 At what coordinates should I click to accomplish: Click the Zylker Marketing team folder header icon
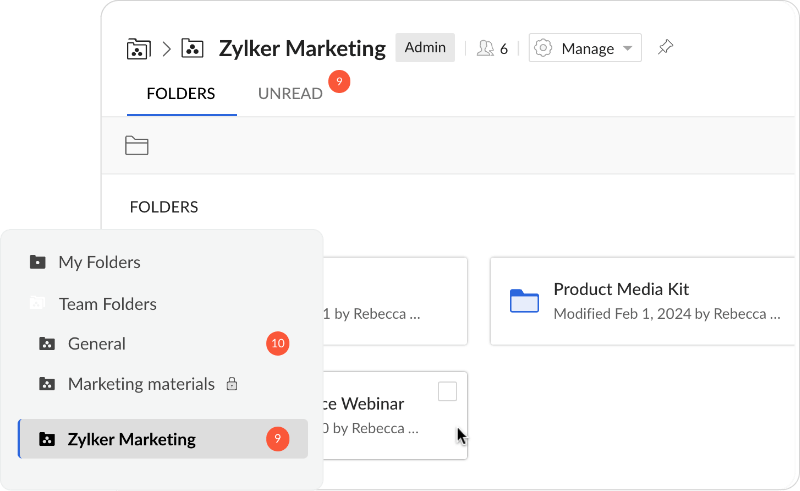pyautogui.click(x=193, y=48)
